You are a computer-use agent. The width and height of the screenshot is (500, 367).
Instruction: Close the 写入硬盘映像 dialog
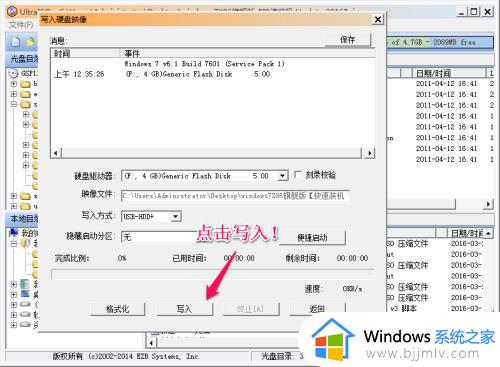point(378,20)
